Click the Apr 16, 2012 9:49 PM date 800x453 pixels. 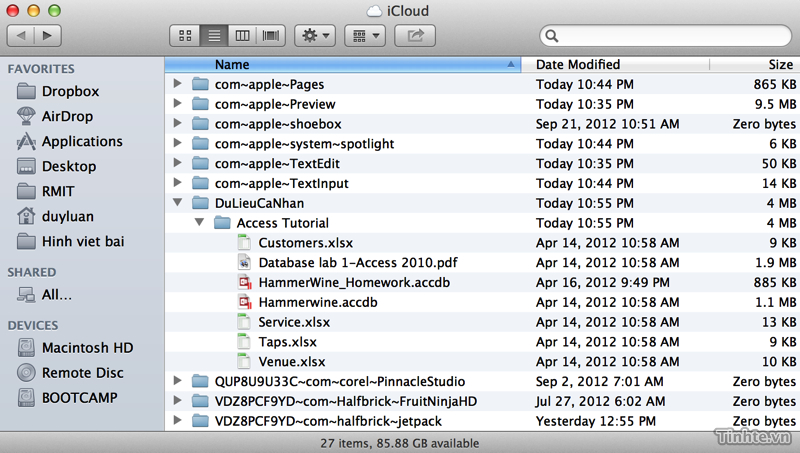tap(603, 283)
